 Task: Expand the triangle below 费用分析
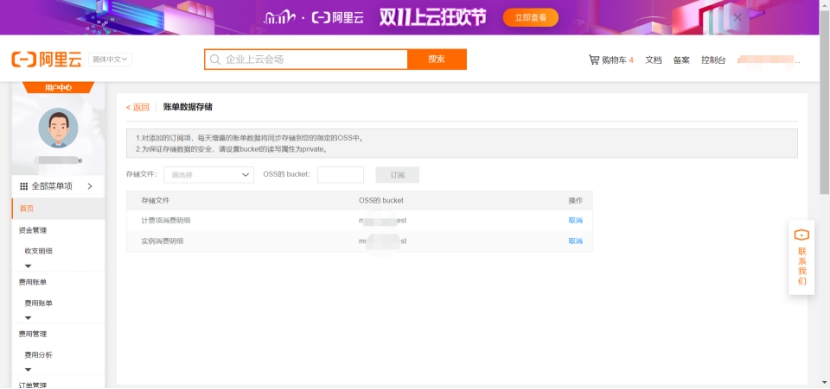pyautogui.click(x=28, y=370)
